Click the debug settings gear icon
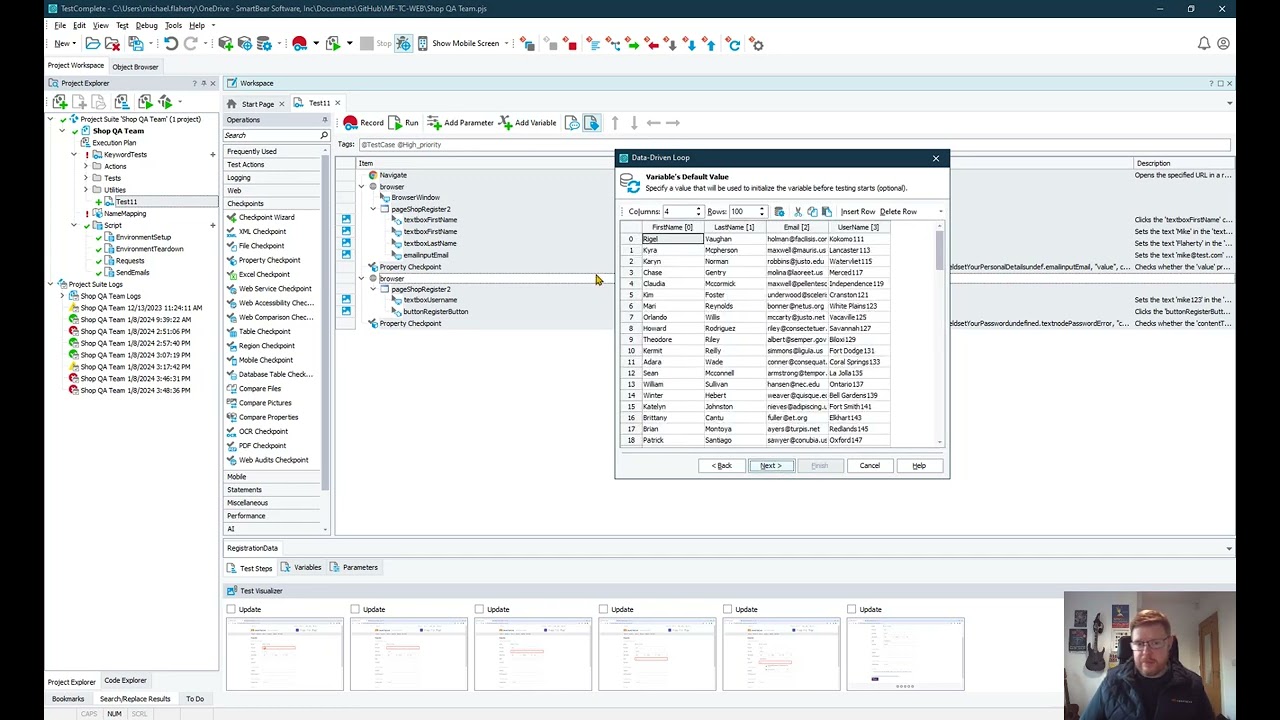Image resolution: width=1280 pixels, height=720 pixels. pyautogui.click(x=757, y=44)
